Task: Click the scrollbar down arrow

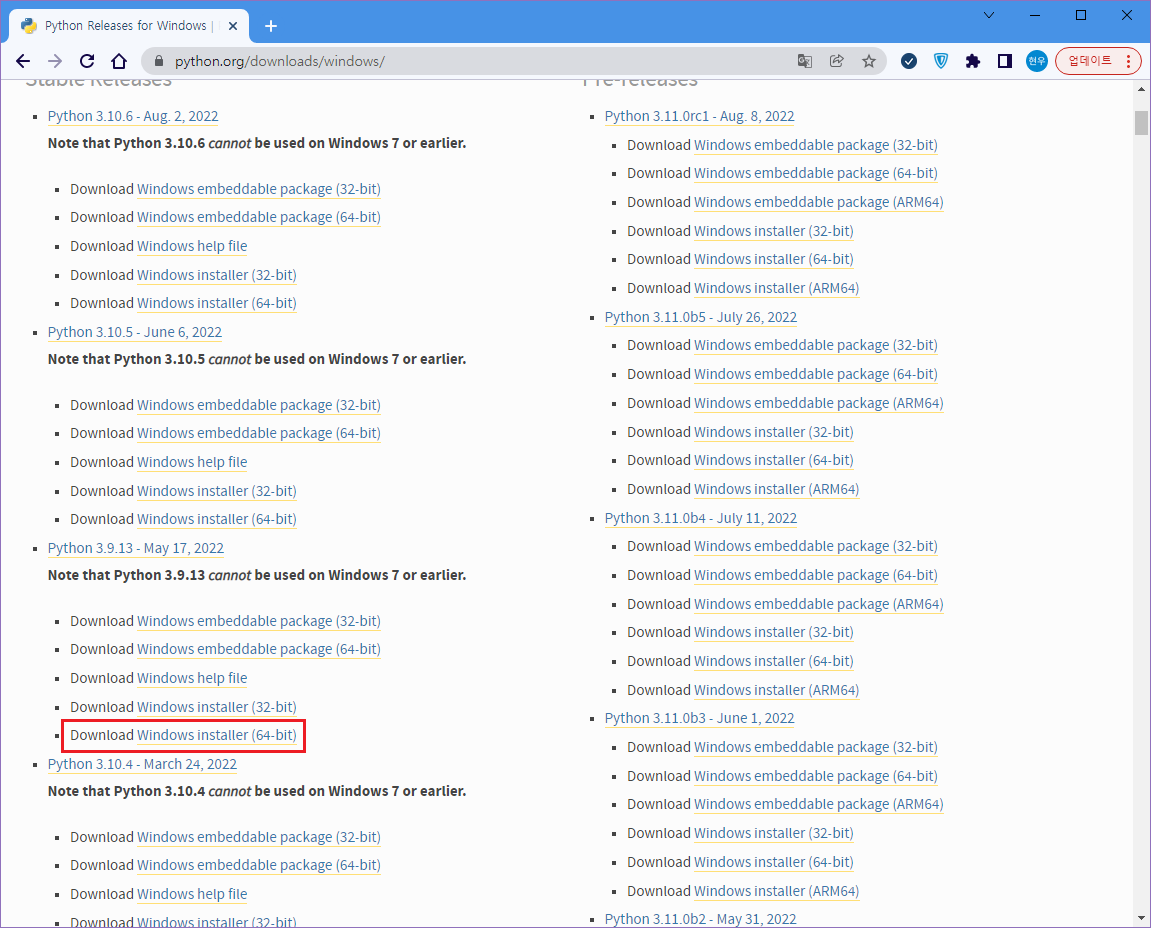Action: pyautogui.click(x=1141, y=918)
